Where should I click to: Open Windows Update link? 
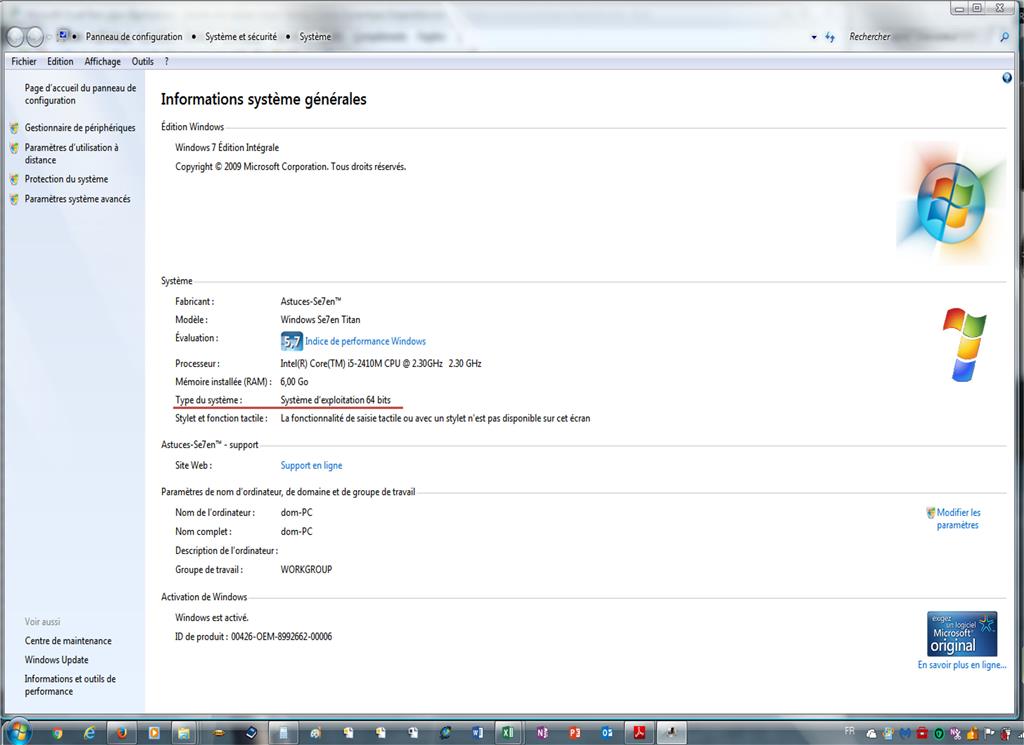tap(56, 660)
